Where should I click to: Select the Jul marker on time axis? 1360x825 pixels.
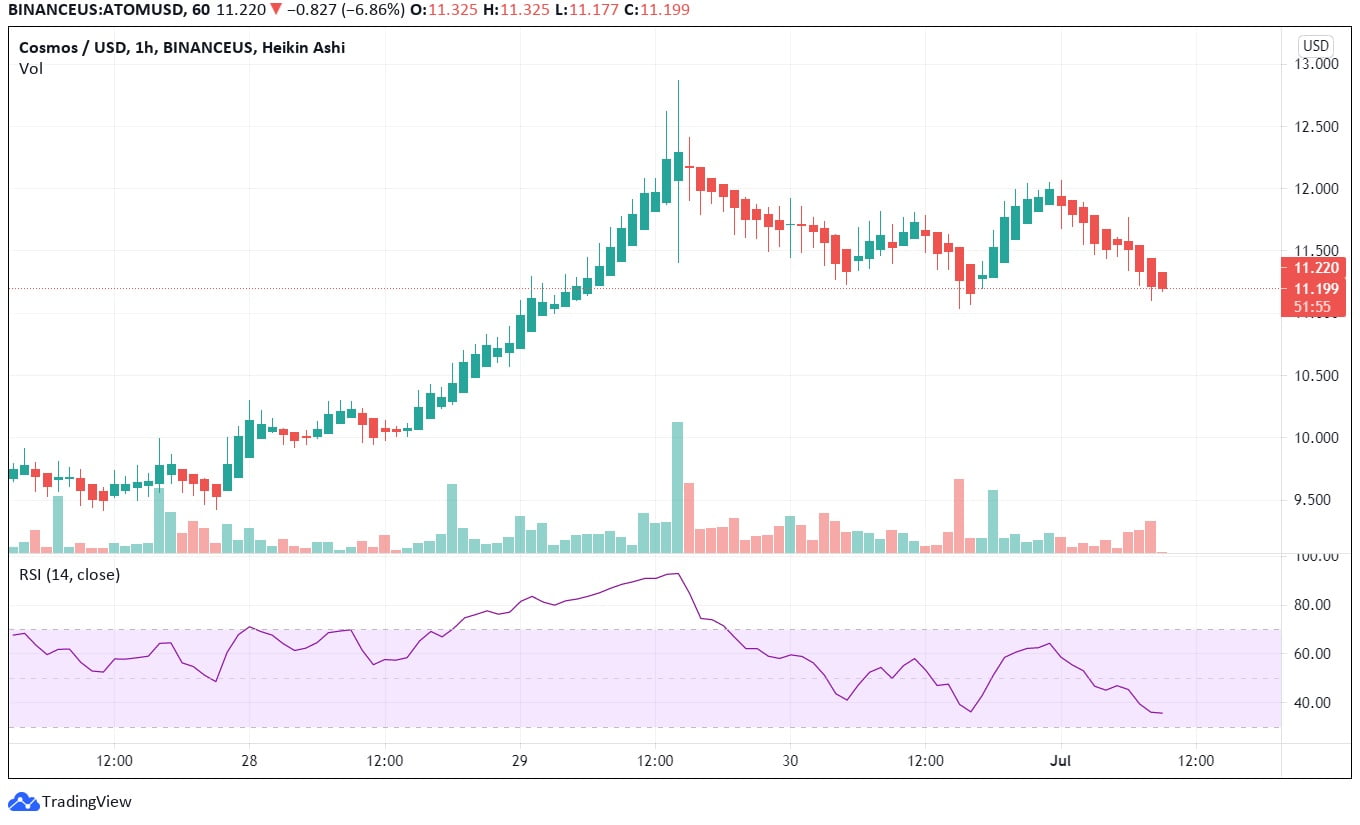tap(1060, 760)
